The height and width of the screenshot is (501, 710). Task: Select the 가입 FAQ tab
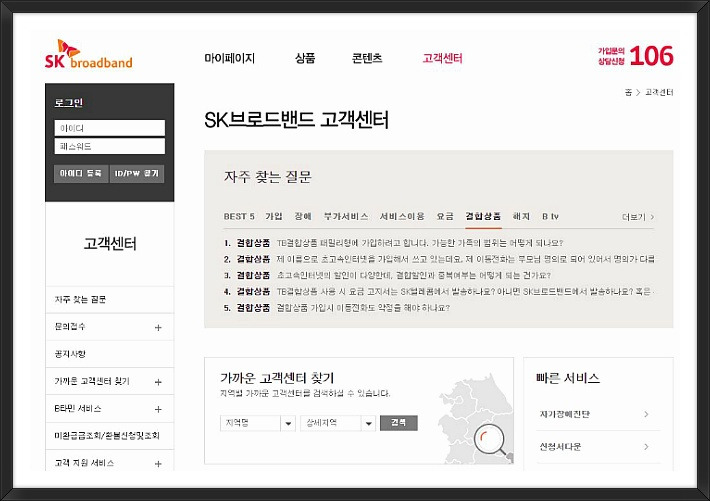(x=274, y=217)
